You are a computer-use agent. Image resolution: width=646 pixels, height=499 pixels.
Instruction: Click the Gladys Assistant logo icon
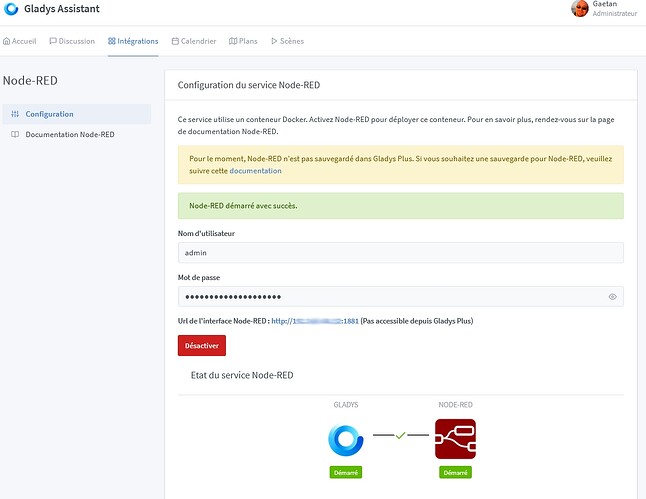tap(11, 9)
